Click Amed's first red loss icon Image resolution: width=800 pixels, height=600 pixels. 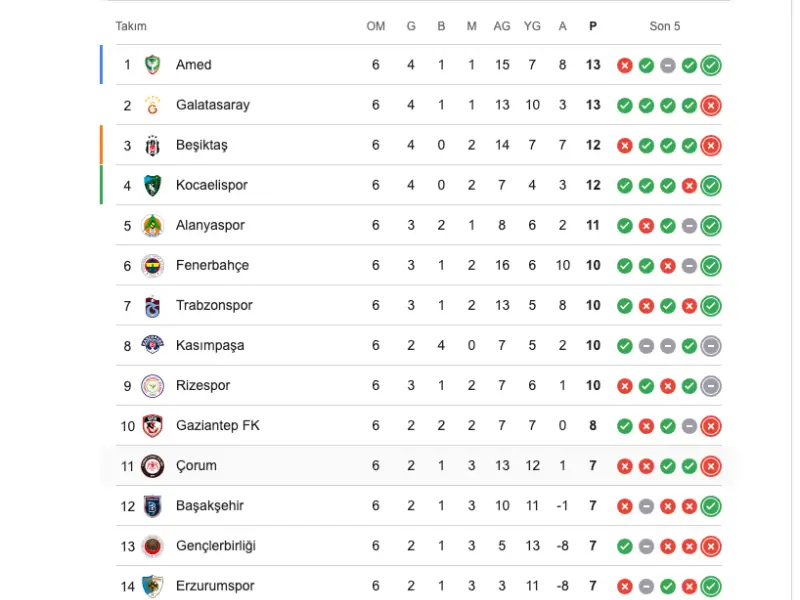tap(624, 65)
